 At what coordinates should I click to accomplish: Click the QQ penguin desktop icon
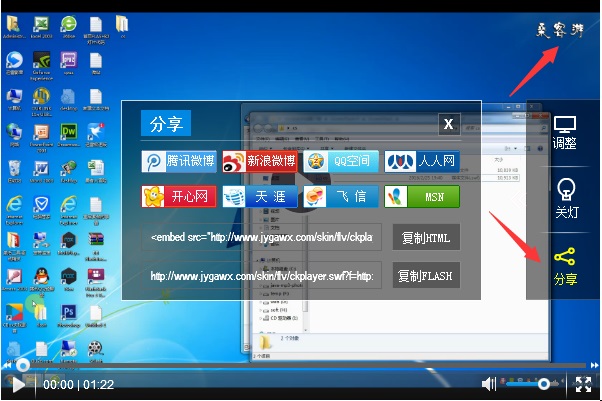[x=41, y=280]
